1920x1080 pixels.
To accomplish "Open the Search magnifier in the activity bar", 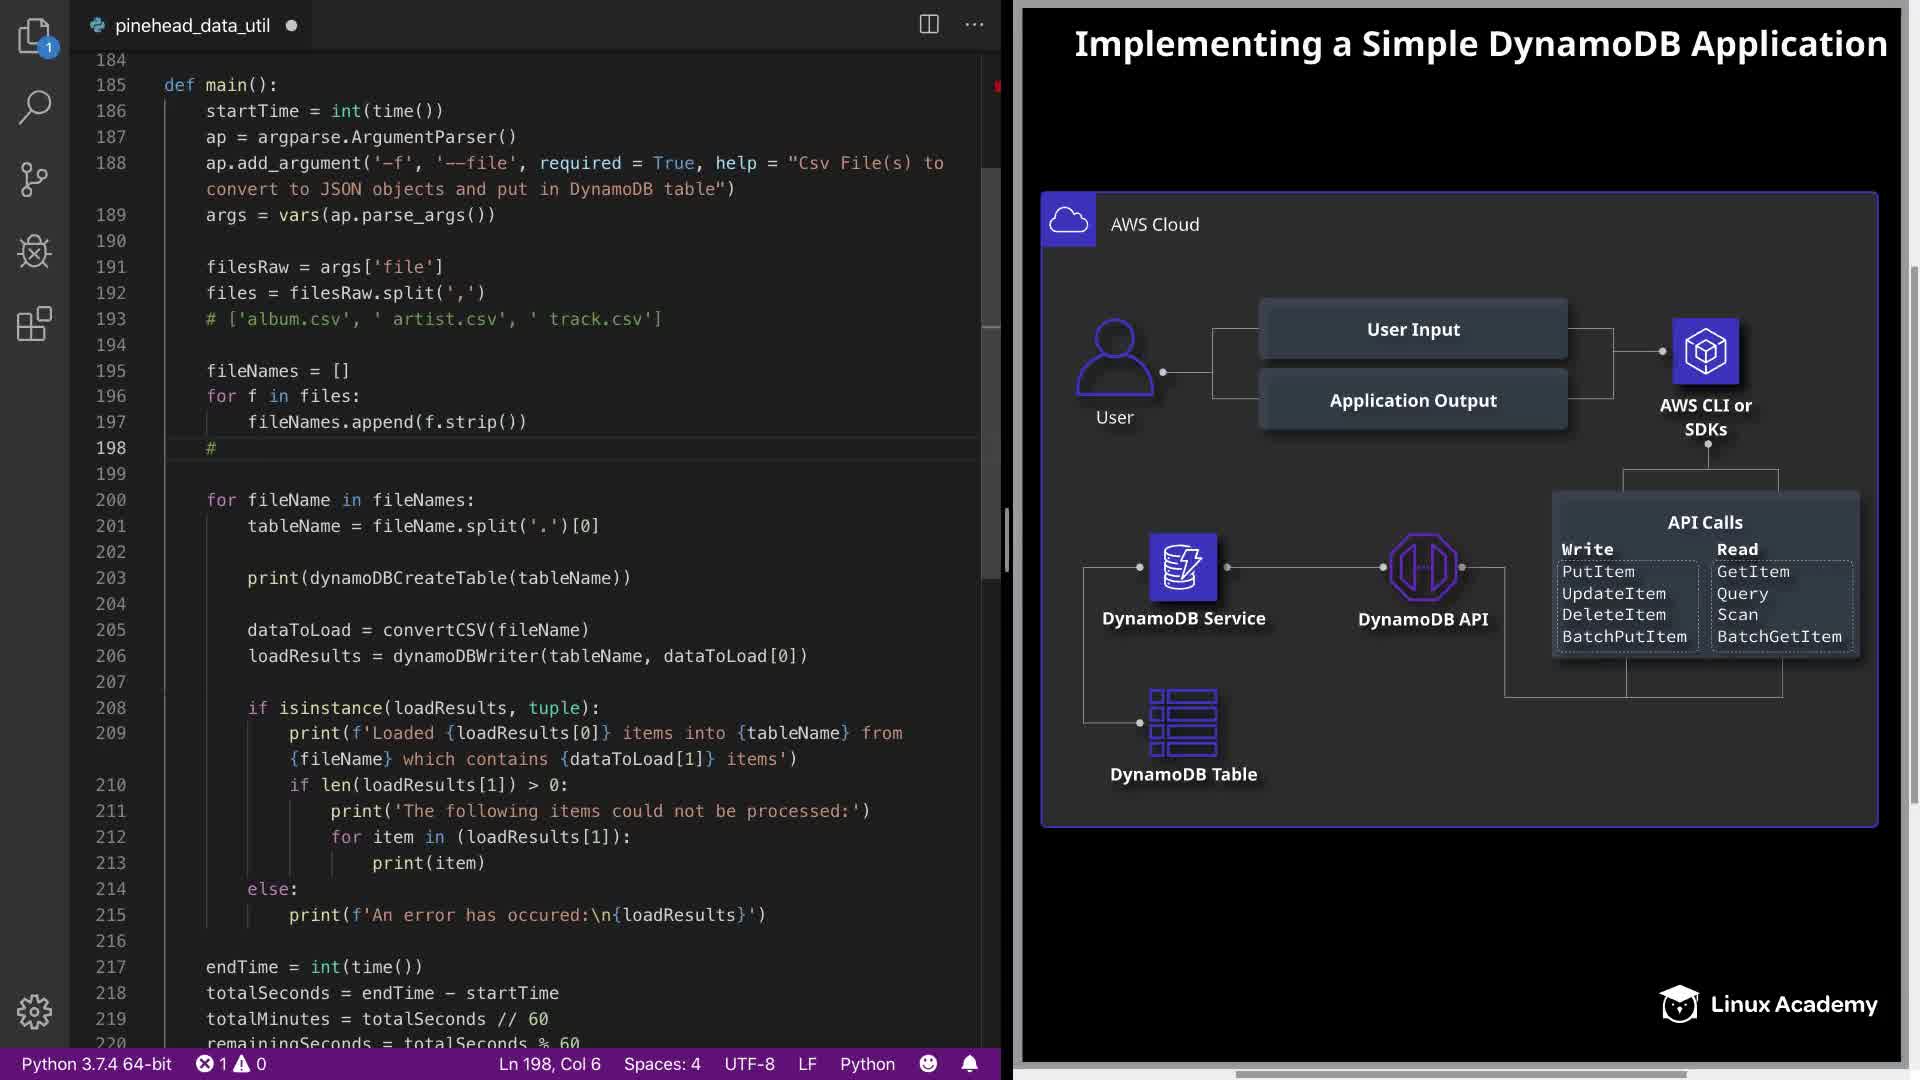I will [x=35, y=107].
